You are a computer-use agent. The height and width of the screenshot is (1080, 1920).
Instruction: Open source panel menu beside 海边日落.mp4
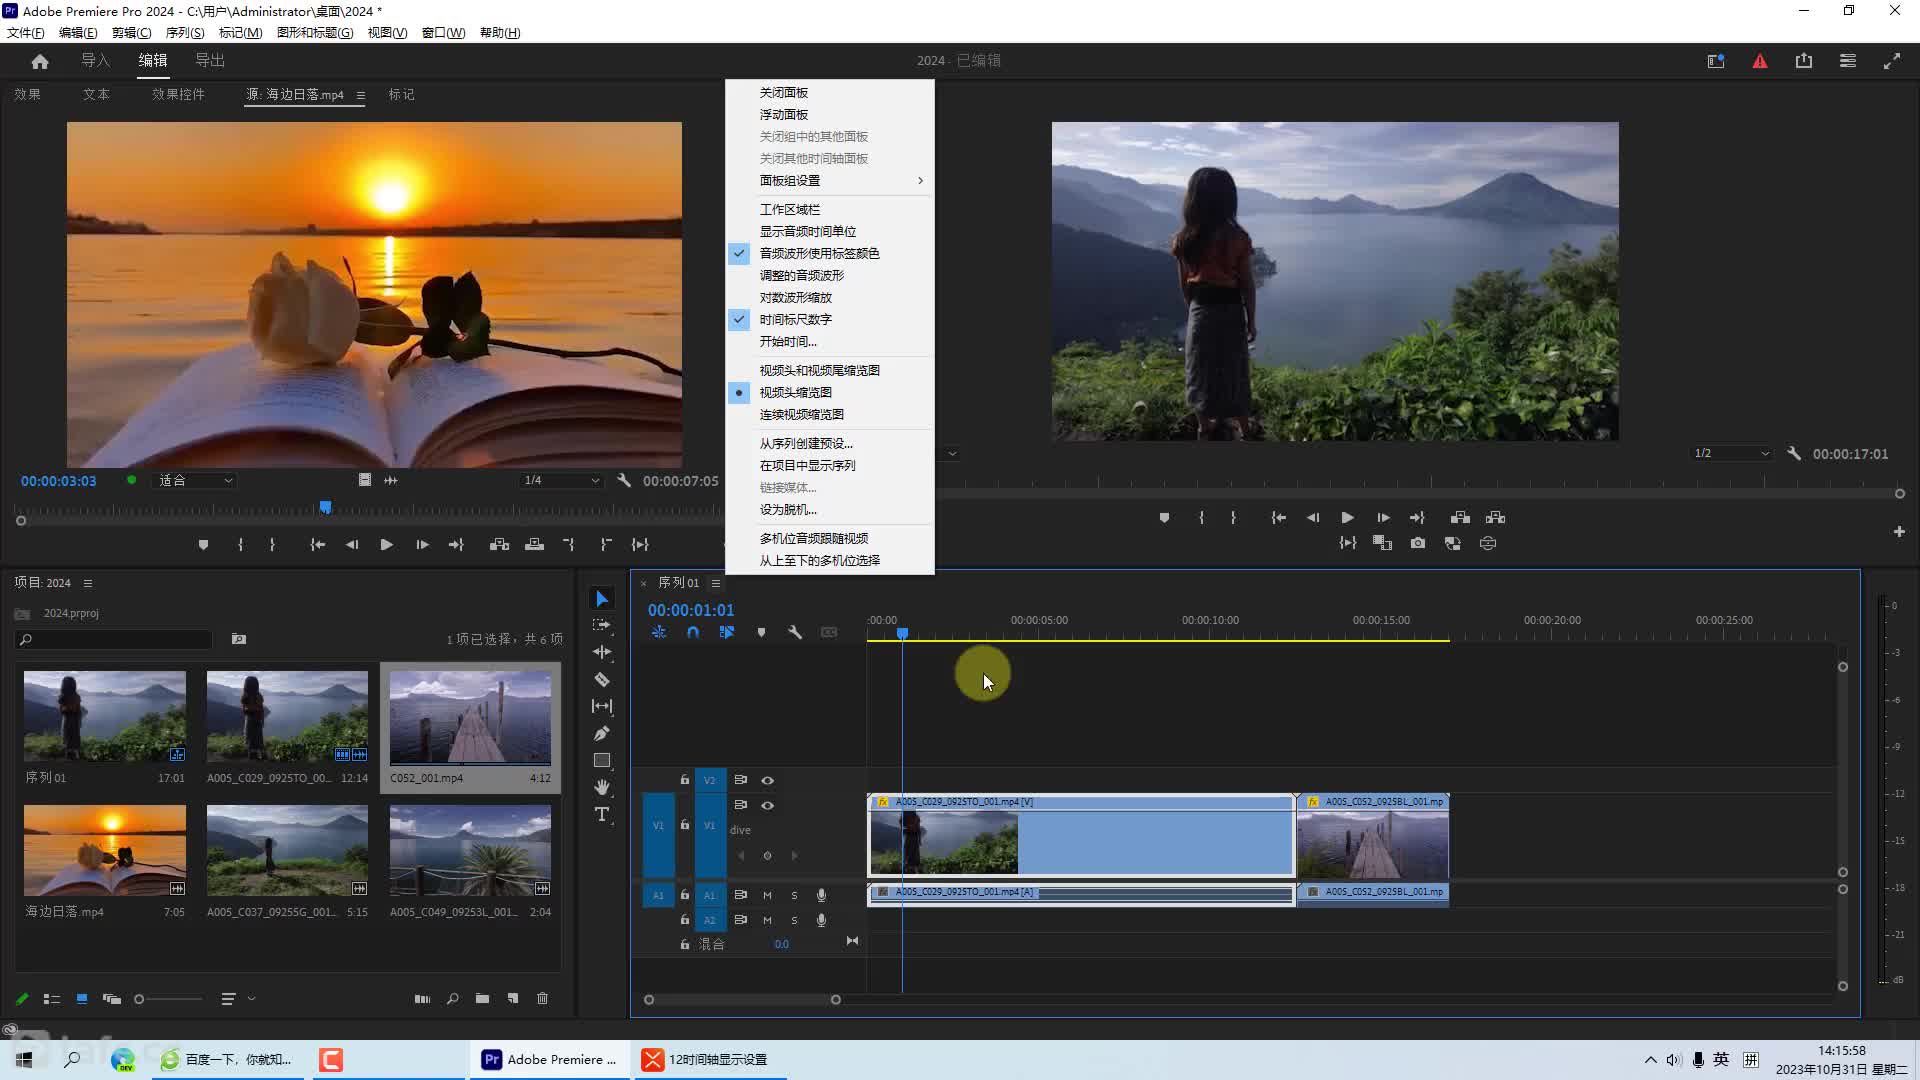coord(360,95)
